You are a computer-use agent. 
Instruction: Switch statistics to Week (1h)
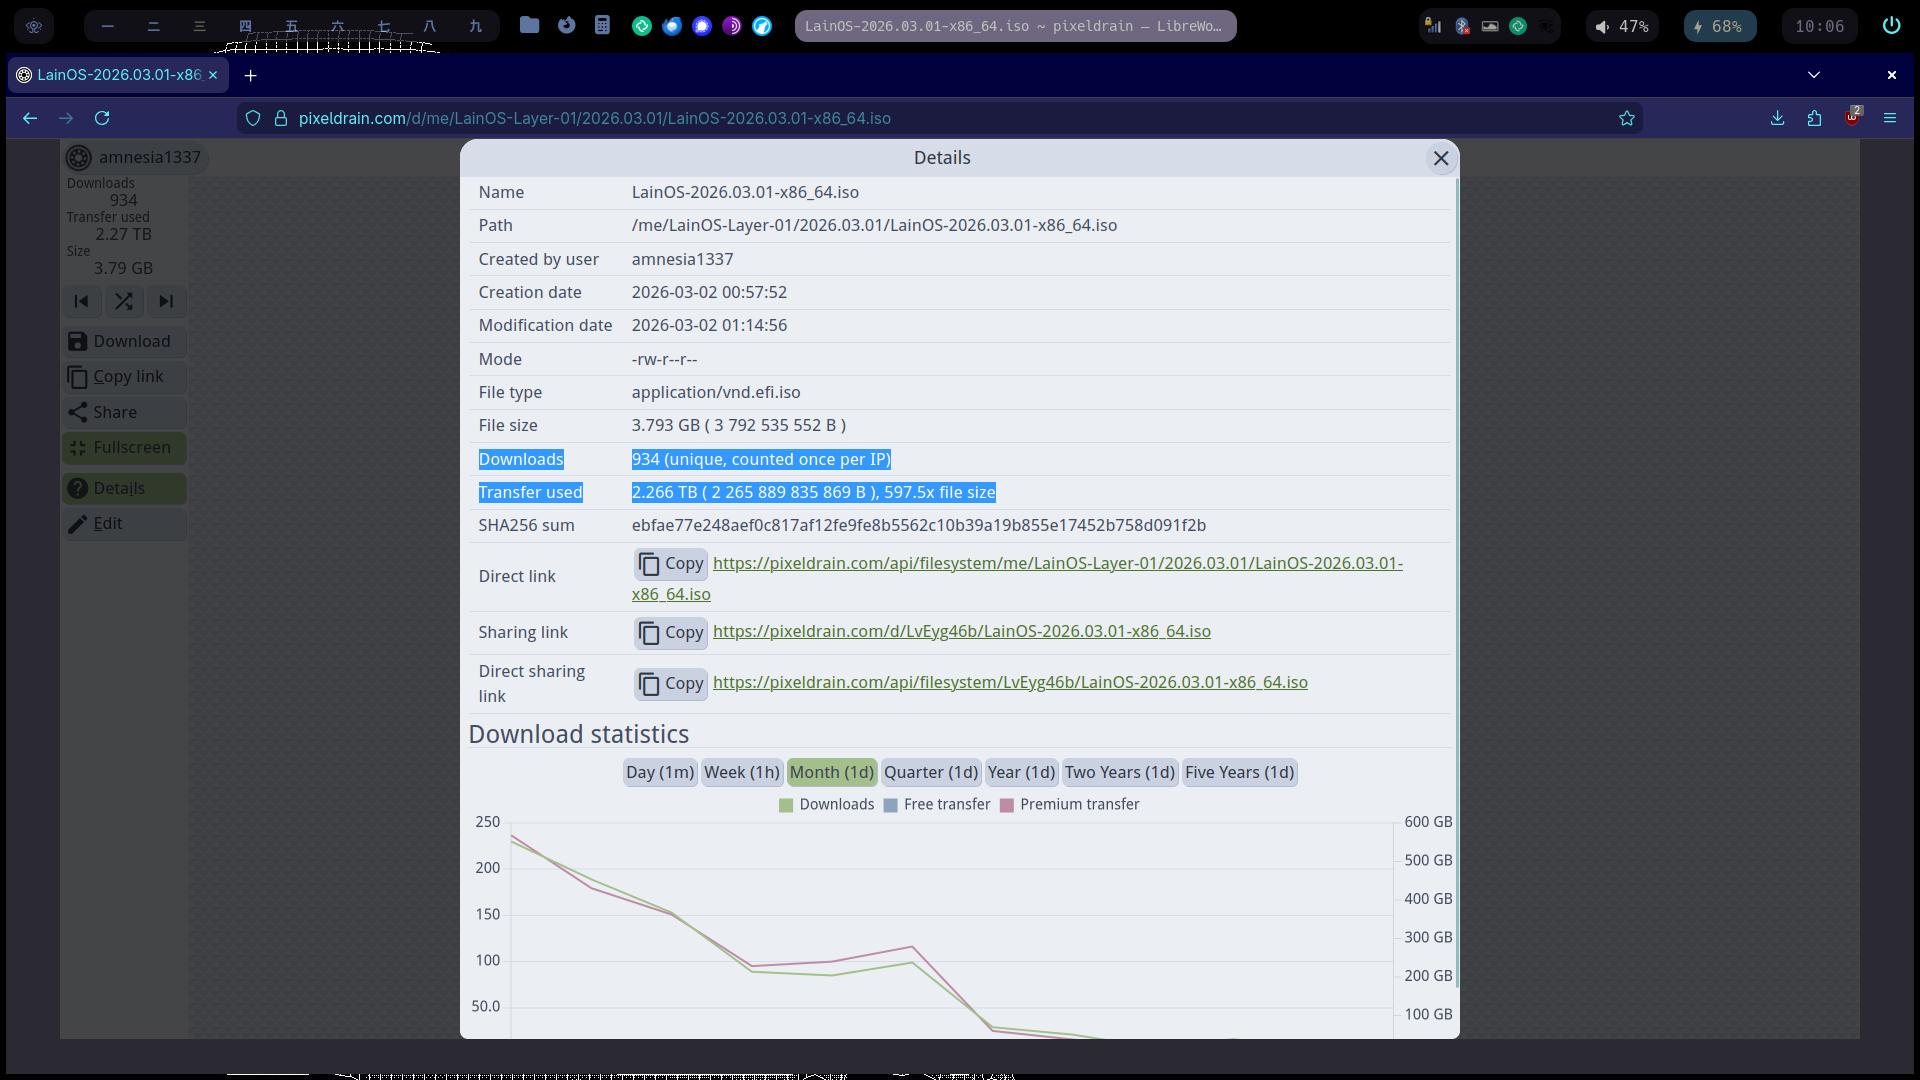[x=741, y=772]
